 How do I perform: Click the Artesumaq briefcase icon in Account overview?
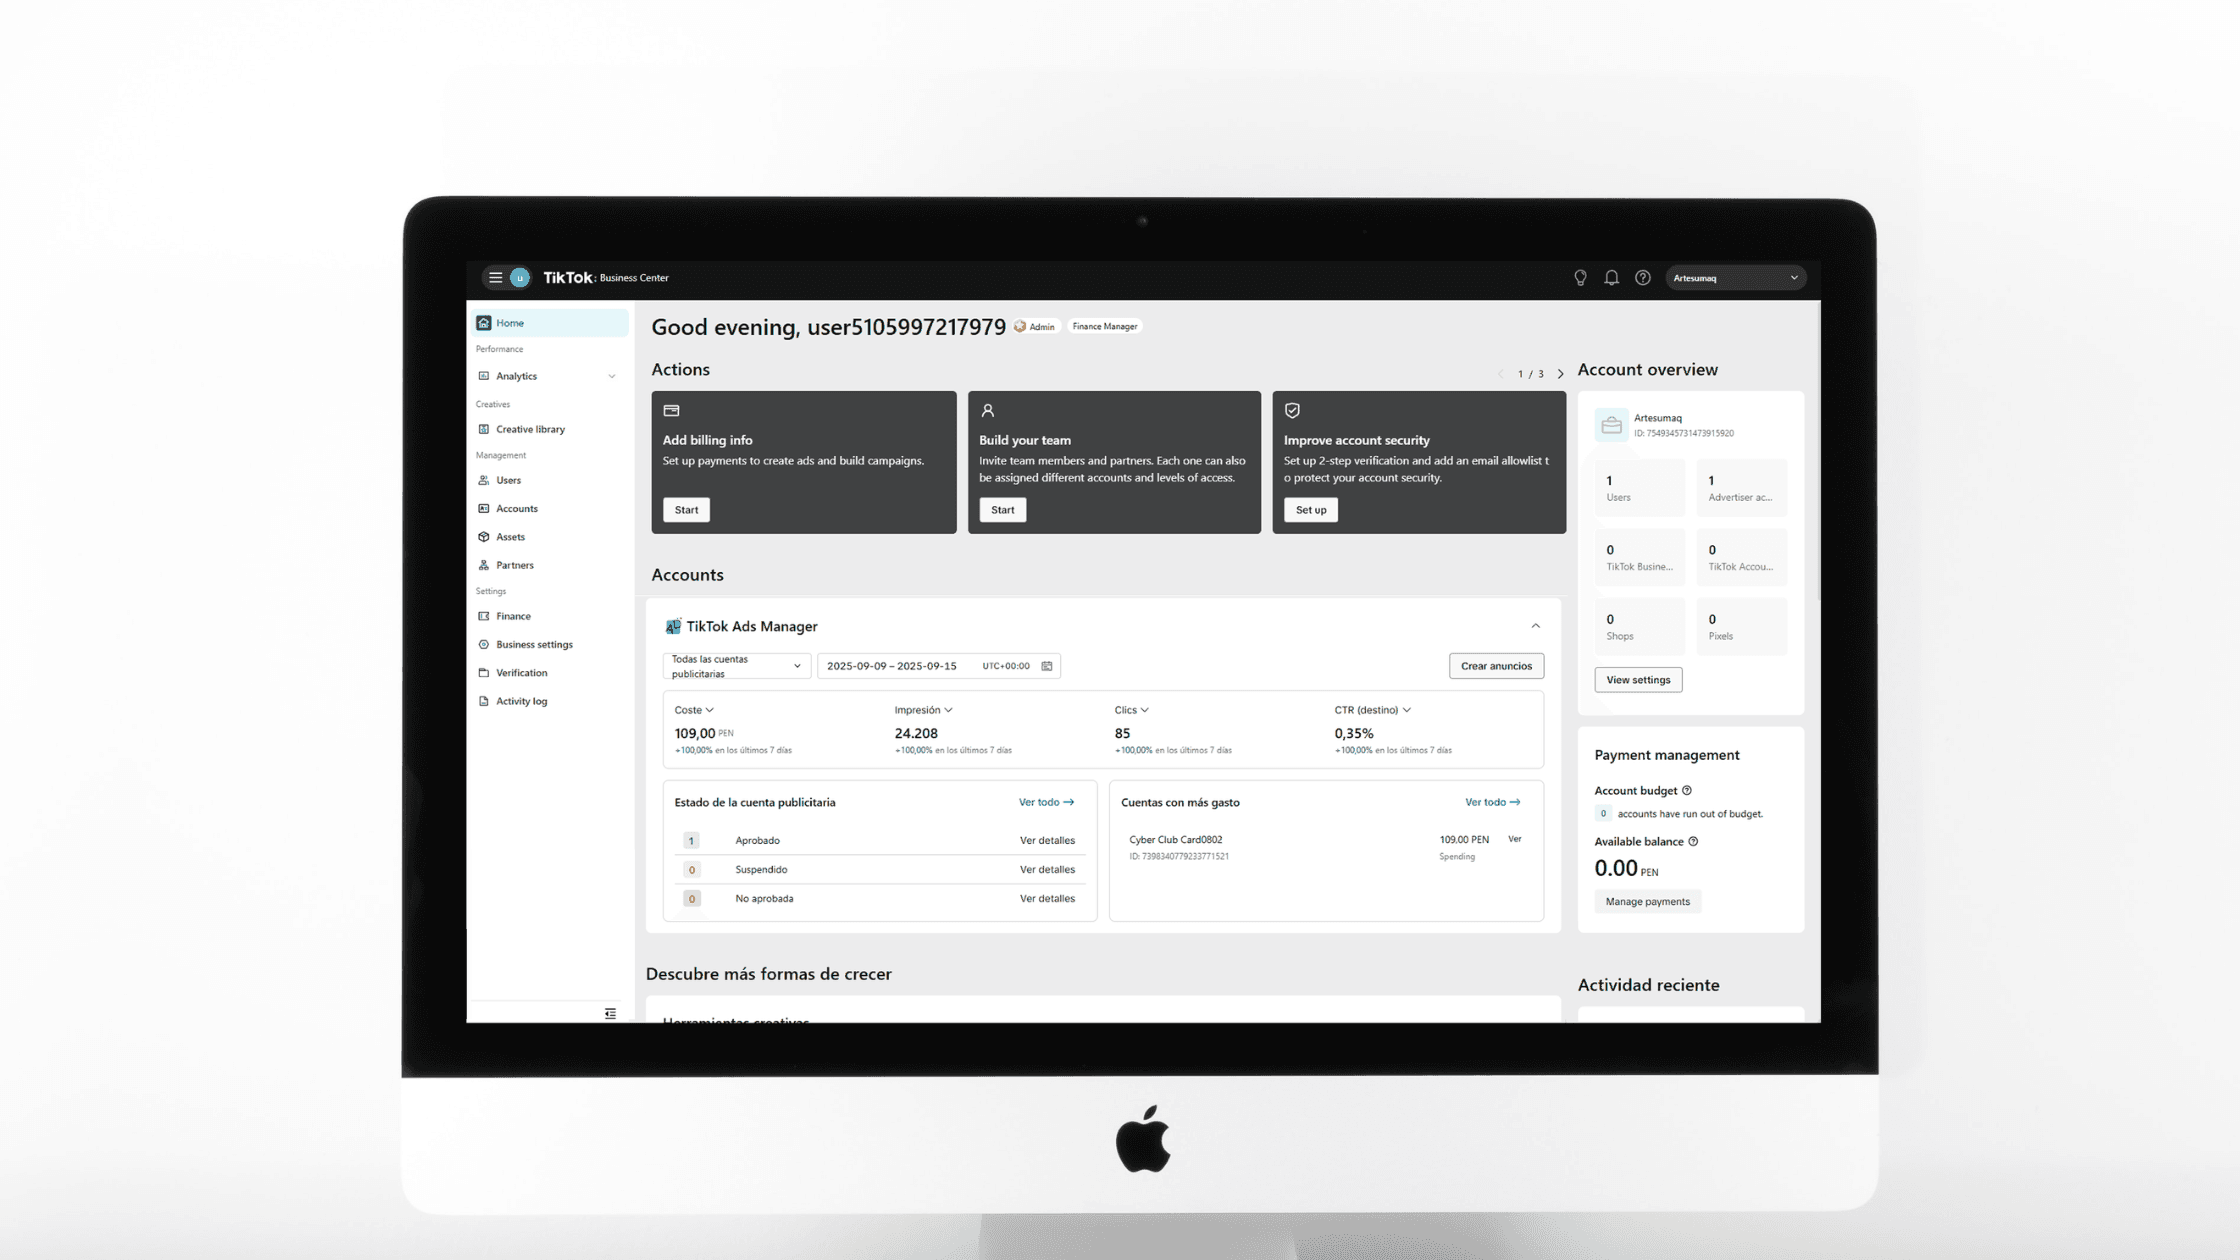pos(1611,425)
